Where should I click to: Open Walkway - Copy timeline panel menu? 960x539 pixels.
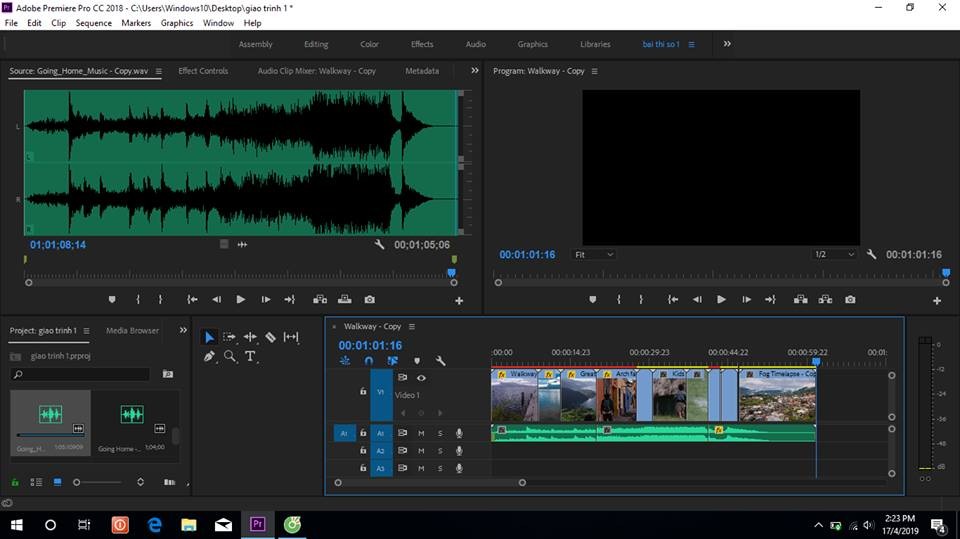point(412,326)
